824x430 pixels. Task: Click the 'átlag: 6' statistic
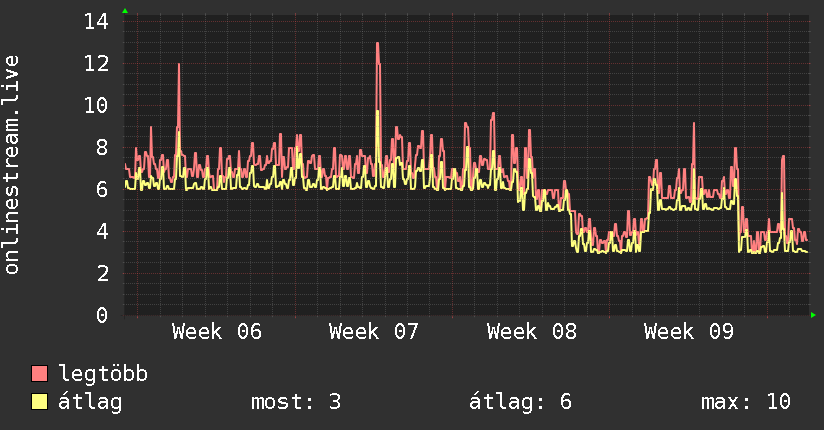[520, 402]
